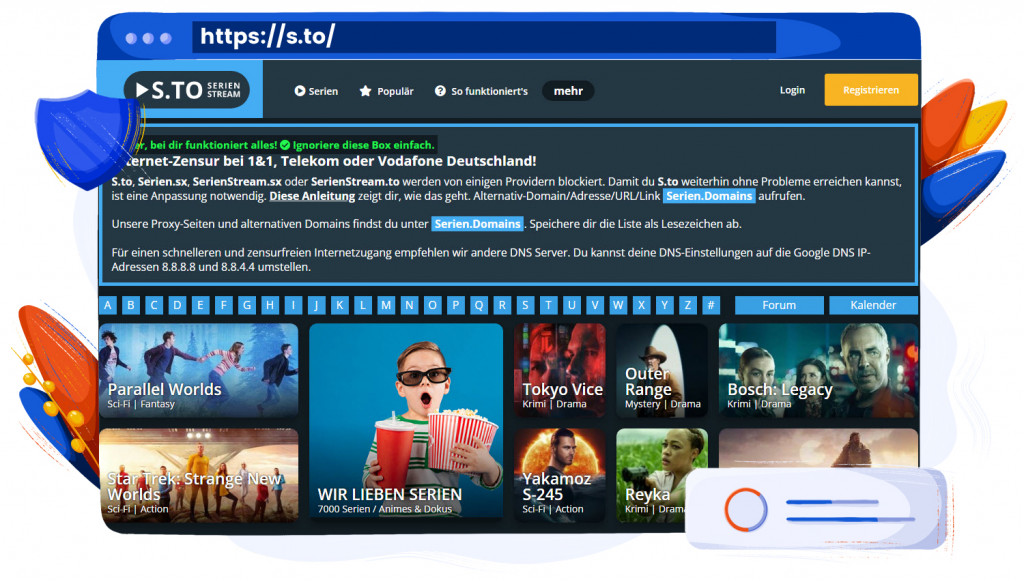Open the Kalender tab
This screenshot has height=582, width=1024.
[873, 305]
